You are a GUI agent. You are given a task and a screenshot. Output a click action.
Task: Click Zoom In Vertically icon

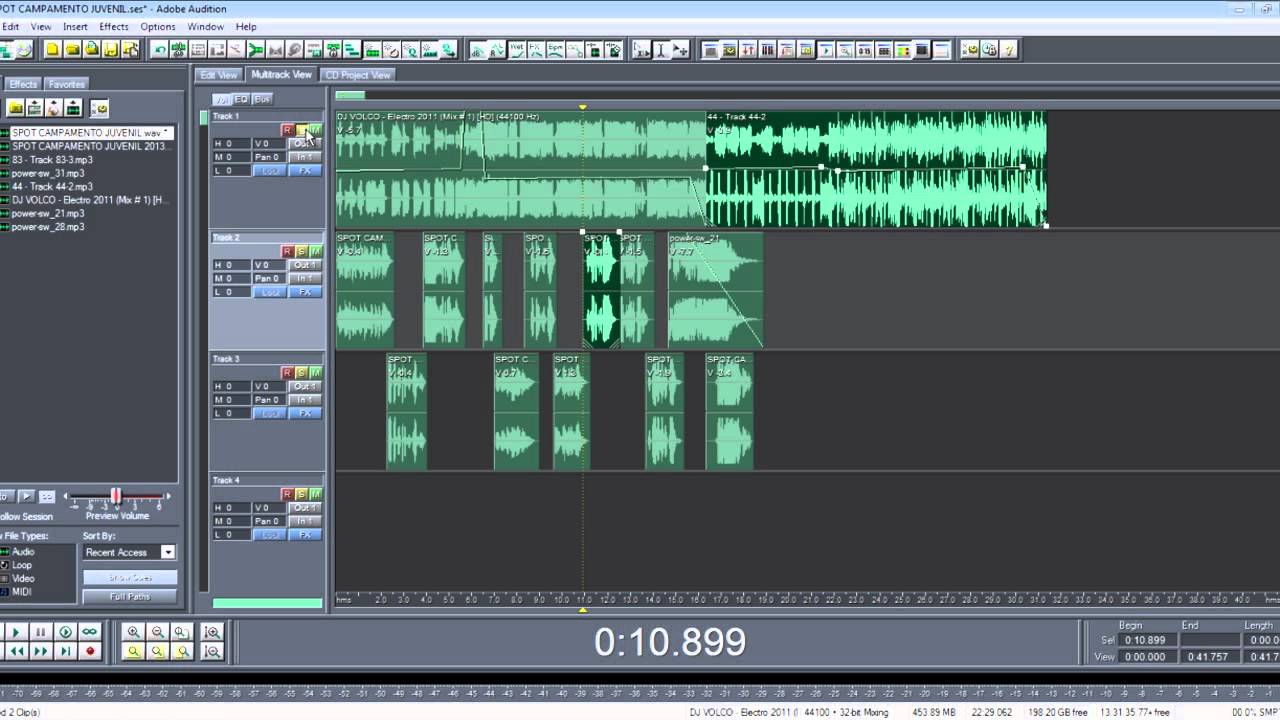click(x=212, y=632)
